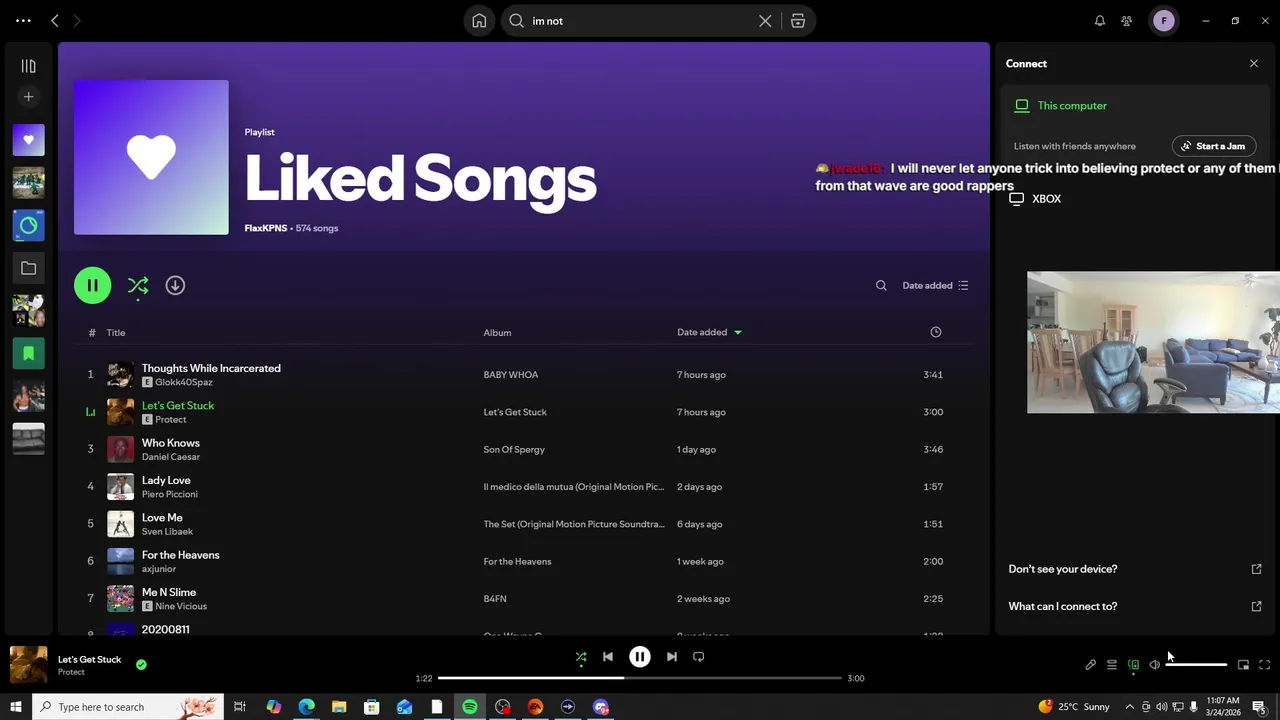The width and height of the screenshot is (1280, 720).
Task: Go back with the left arrow
Action: [x=55, y=21]
